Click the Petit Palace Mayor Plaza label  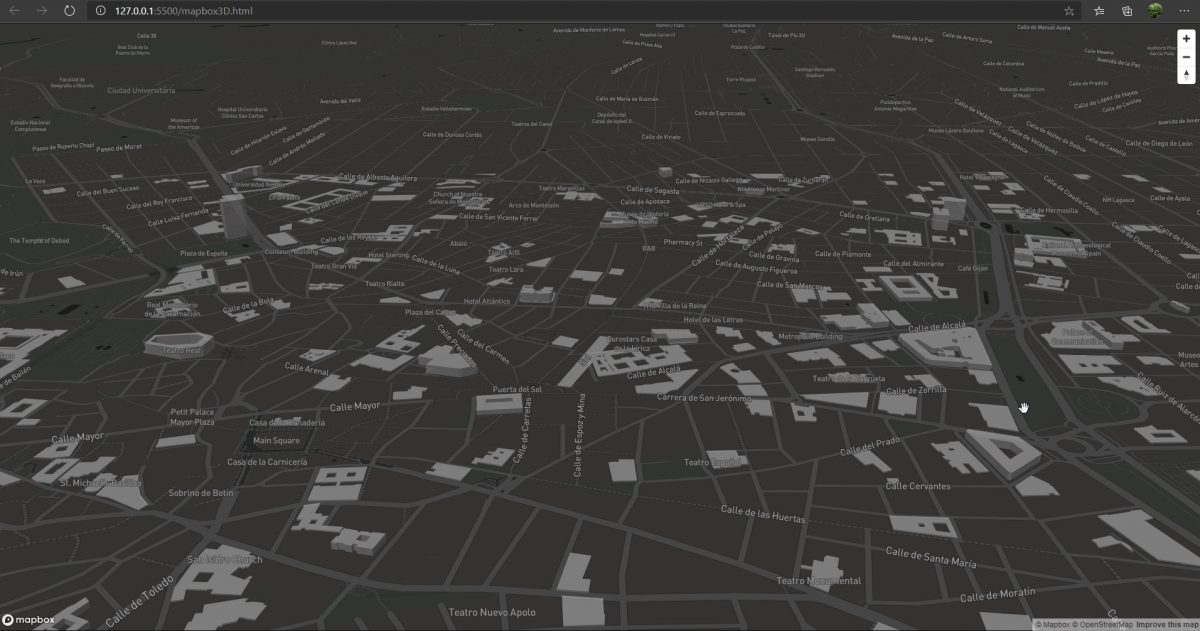[192, 417]
